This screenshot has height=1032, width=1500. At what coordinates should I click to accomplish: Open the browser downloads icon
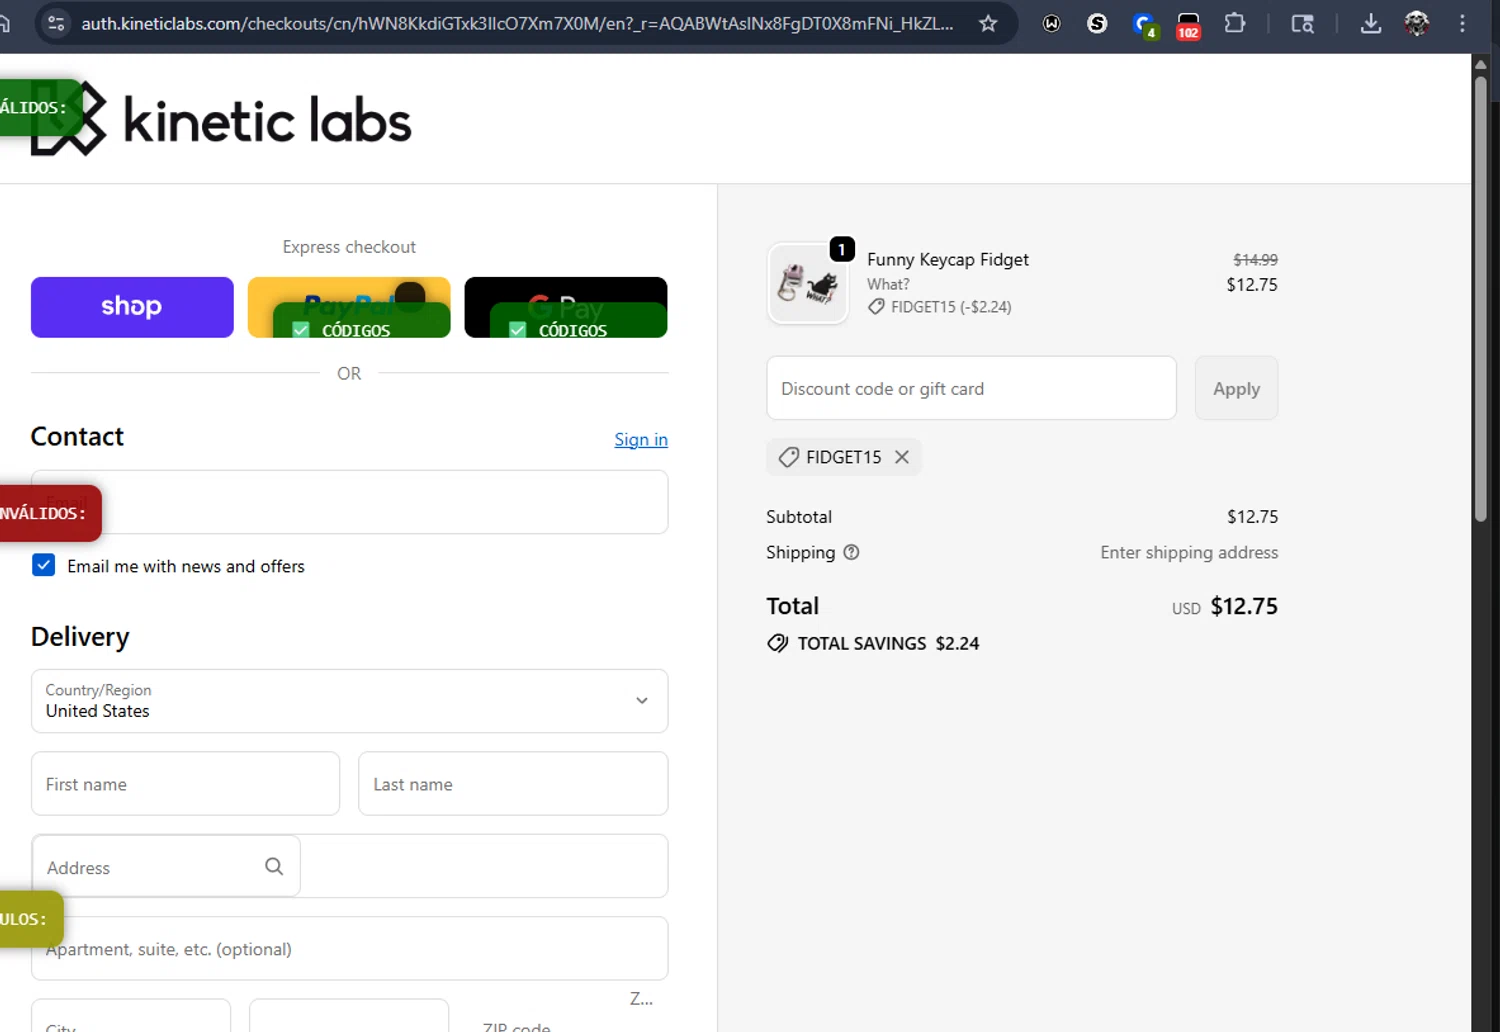point(1371,23)
